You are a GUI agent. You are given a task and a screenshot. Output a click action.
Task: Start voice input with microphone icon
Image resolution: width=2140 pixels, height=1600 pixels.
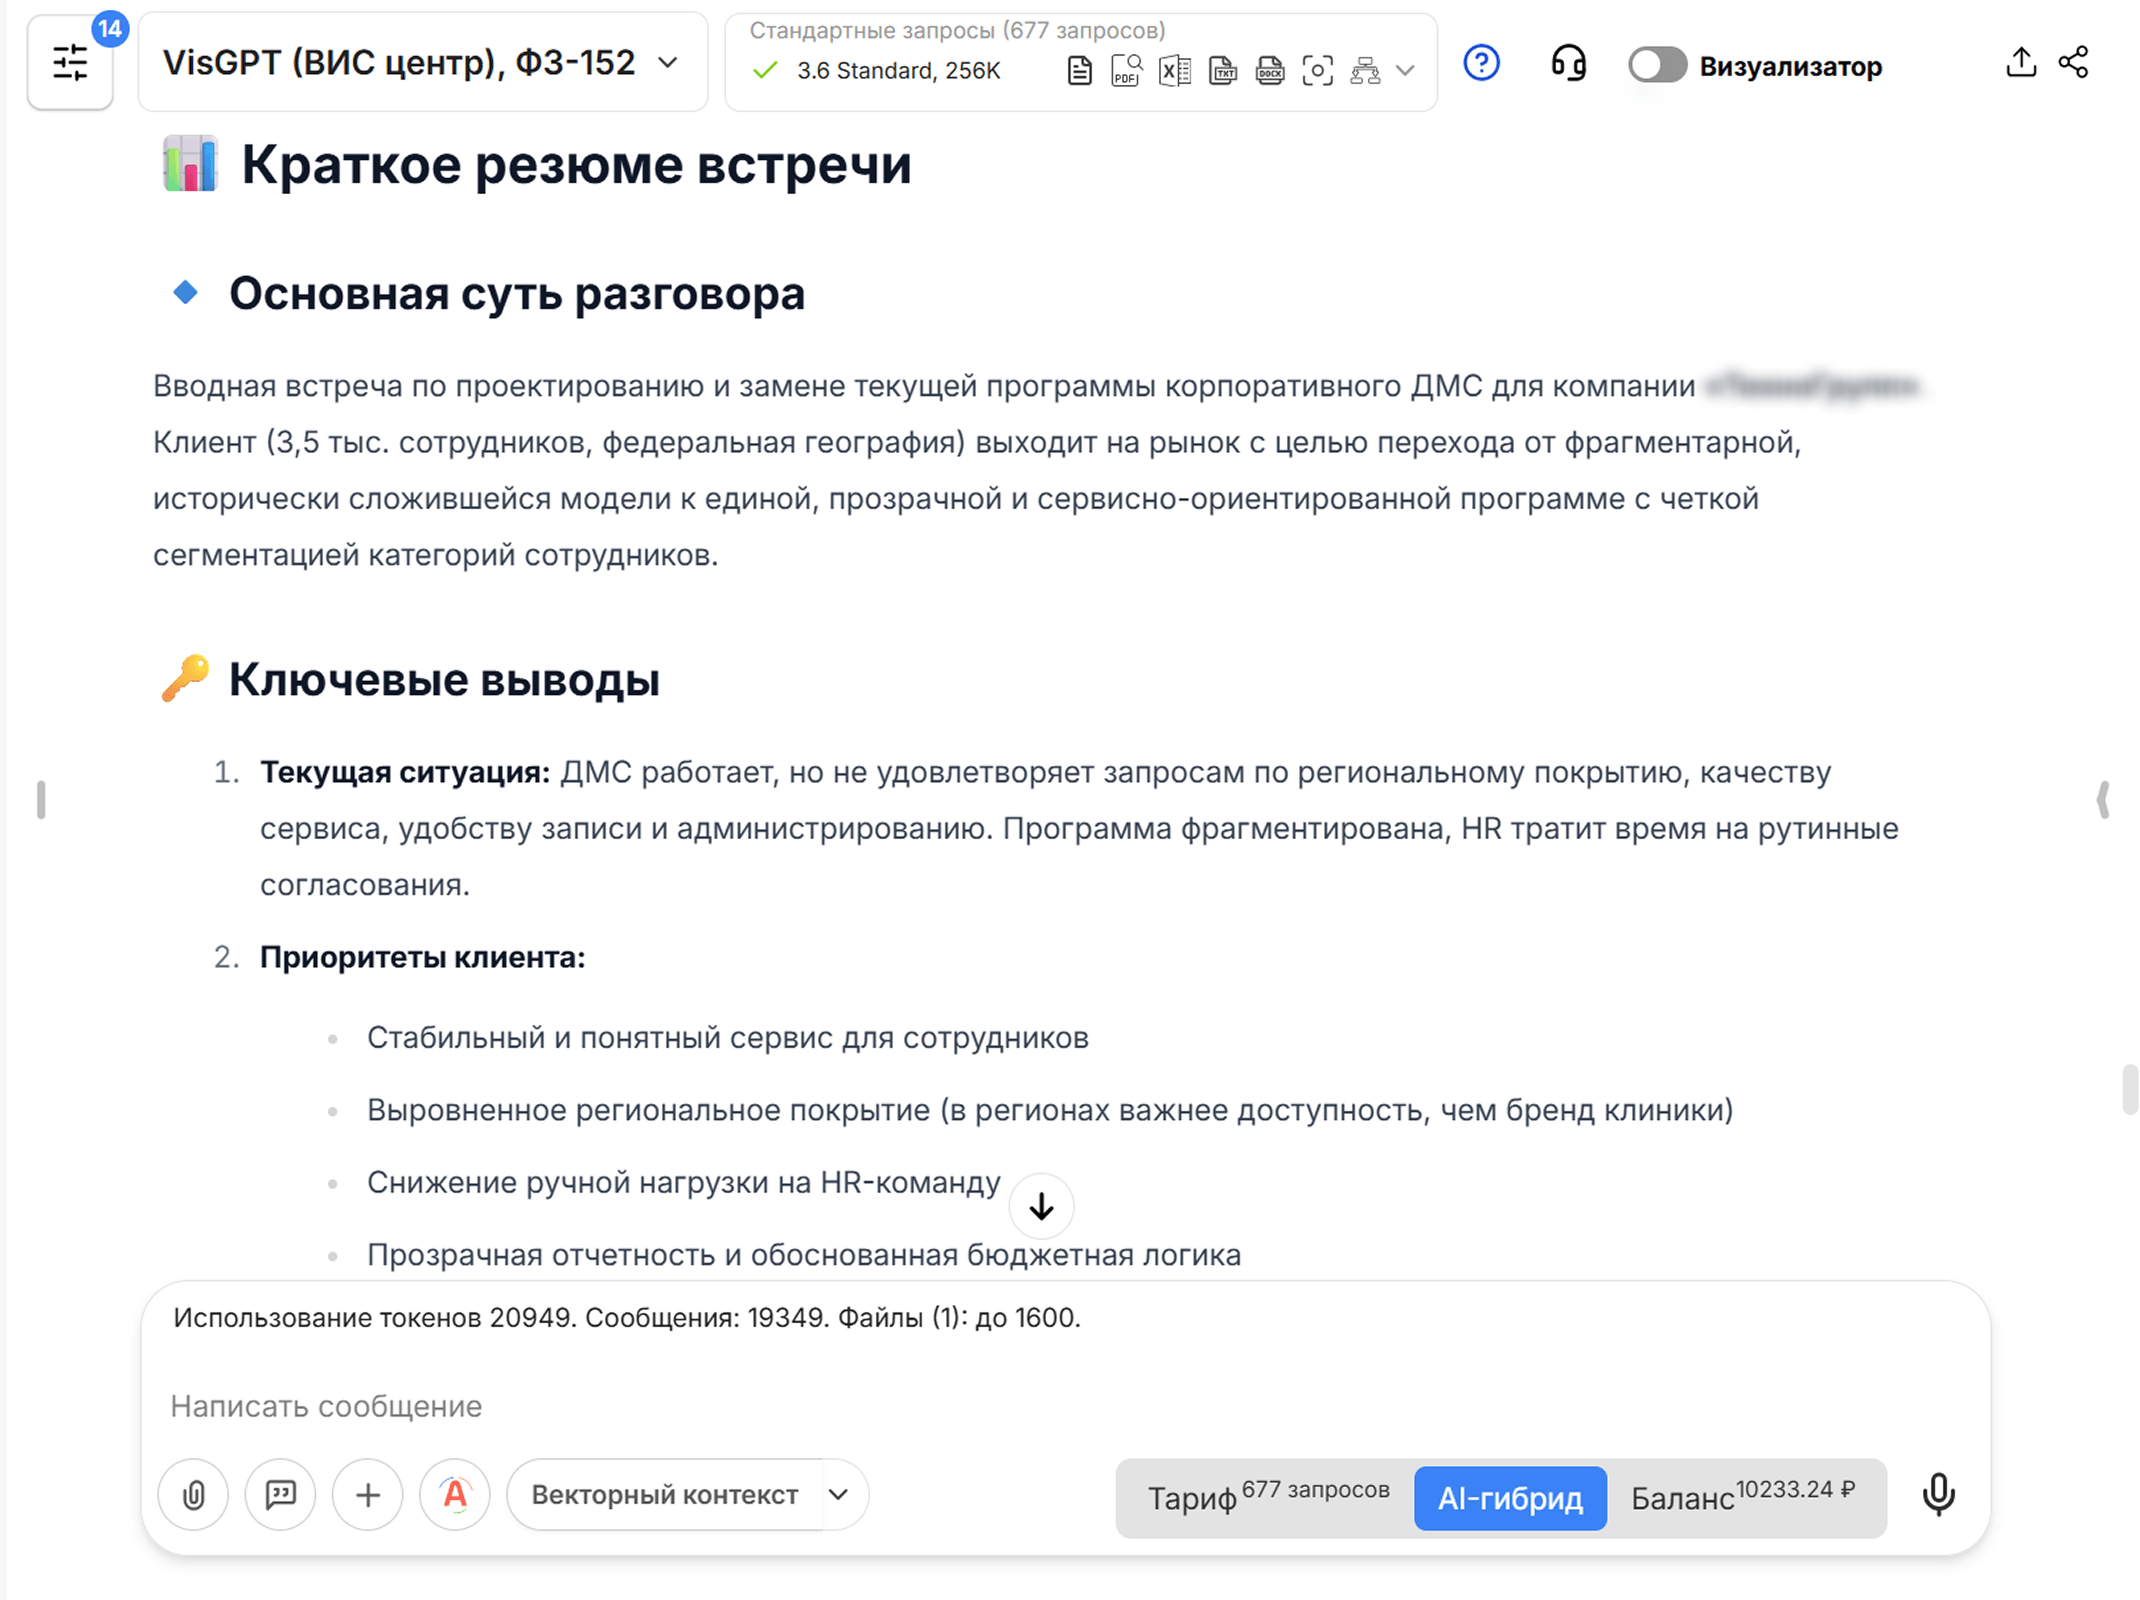(x=1938, y=1494)
